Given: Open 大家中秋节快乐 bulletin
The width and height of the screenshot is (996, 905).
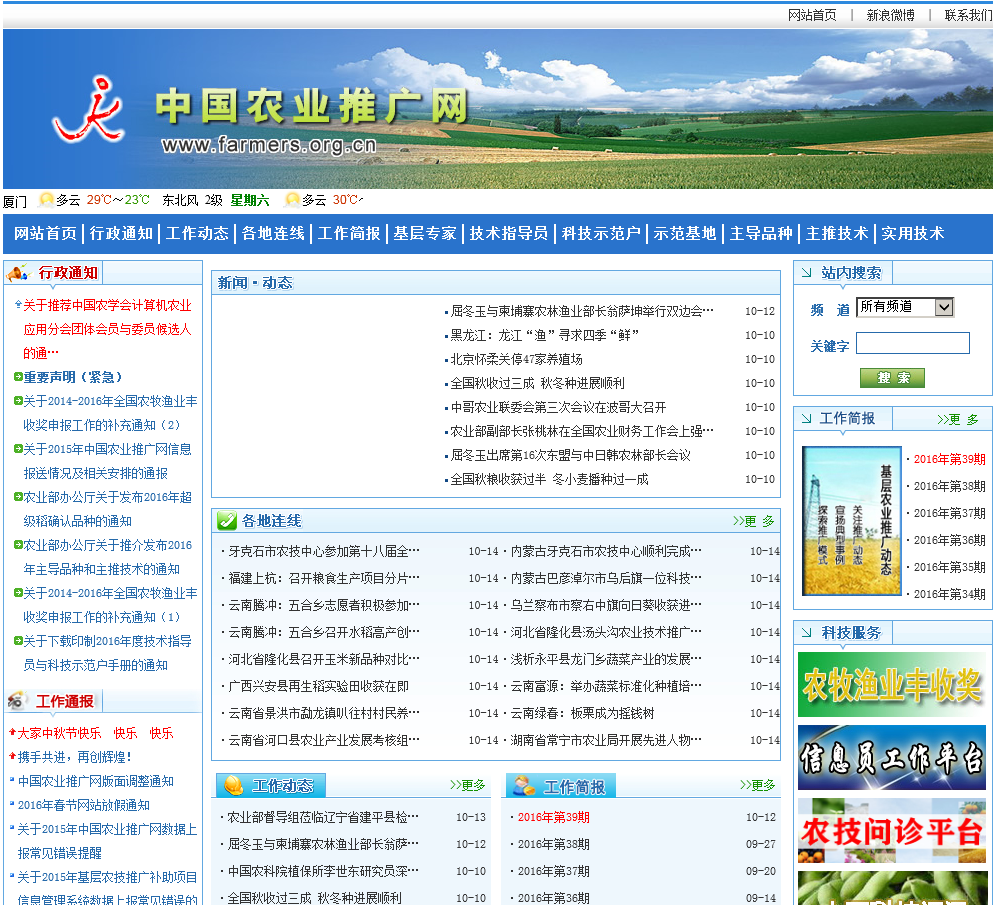Looking at the screenshot, I should click(x=95, y=733).
